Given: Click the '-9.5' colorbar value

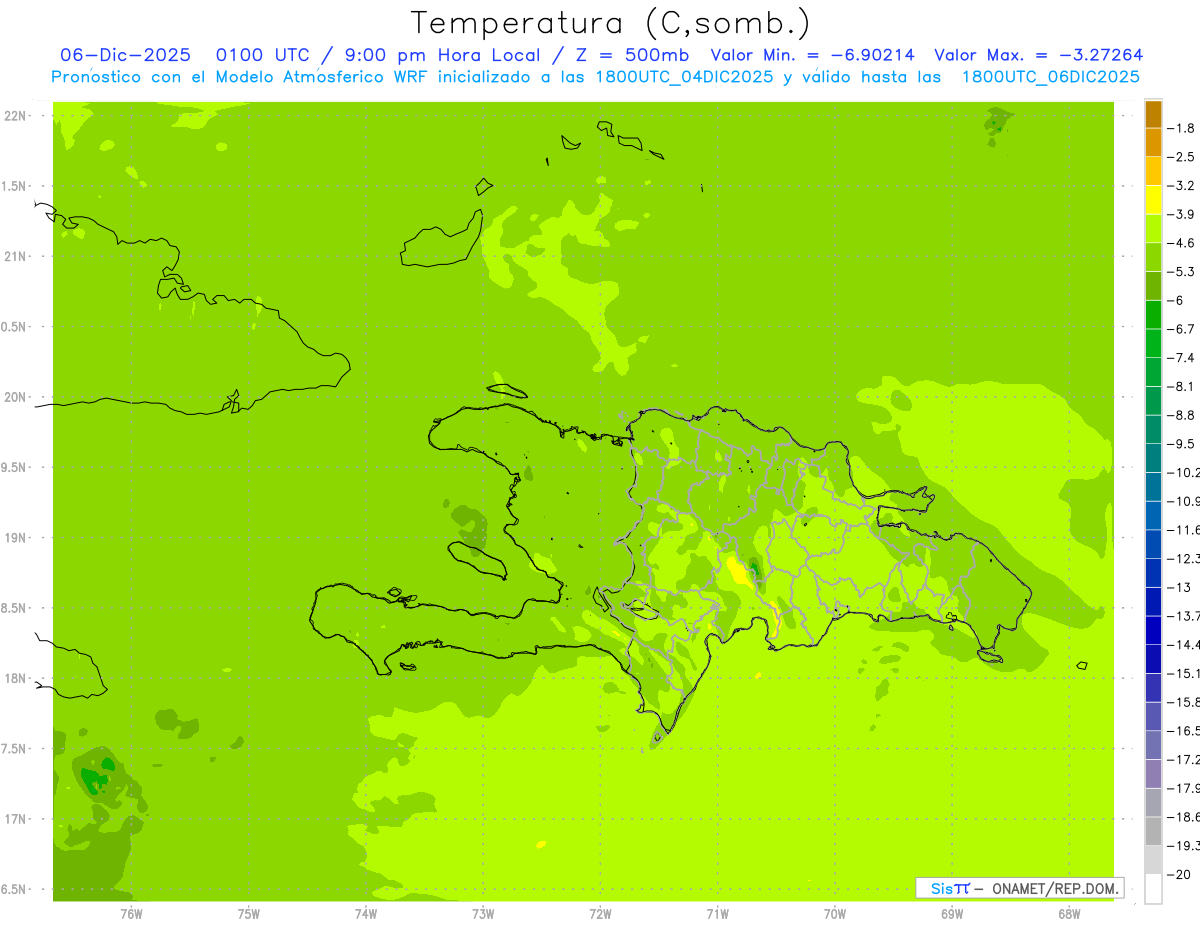Looking at the screenshot, I should (x=1182, y=444).
